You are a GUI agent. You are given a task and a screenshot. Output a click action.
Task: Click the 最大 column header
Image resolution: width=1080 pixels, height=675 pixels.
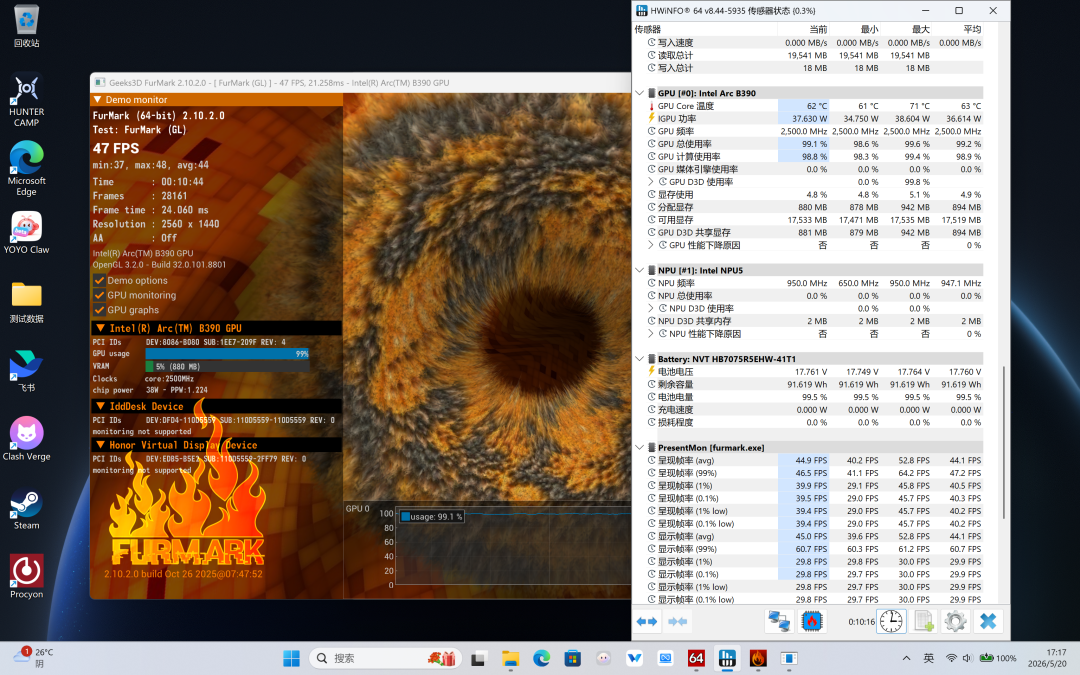pos(906,29)
